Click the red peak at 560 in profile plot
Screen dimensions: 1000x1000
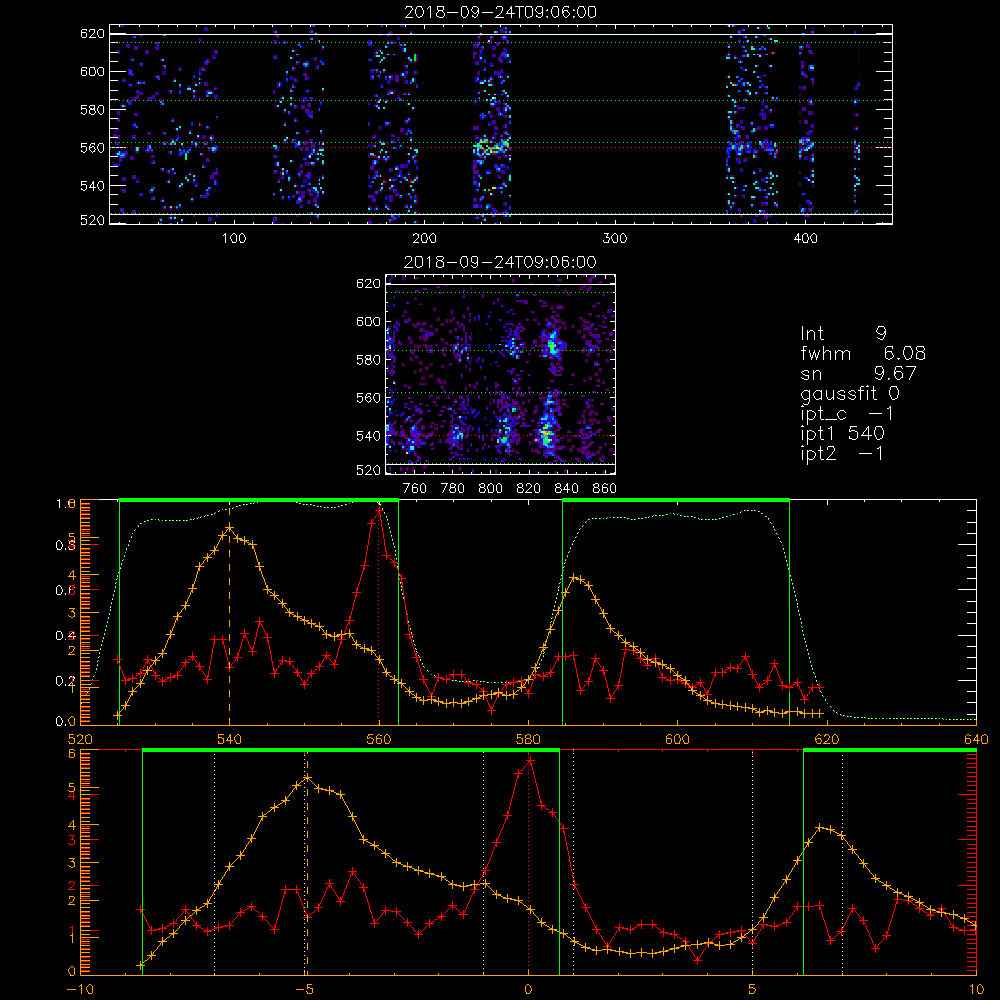[379, 510]
